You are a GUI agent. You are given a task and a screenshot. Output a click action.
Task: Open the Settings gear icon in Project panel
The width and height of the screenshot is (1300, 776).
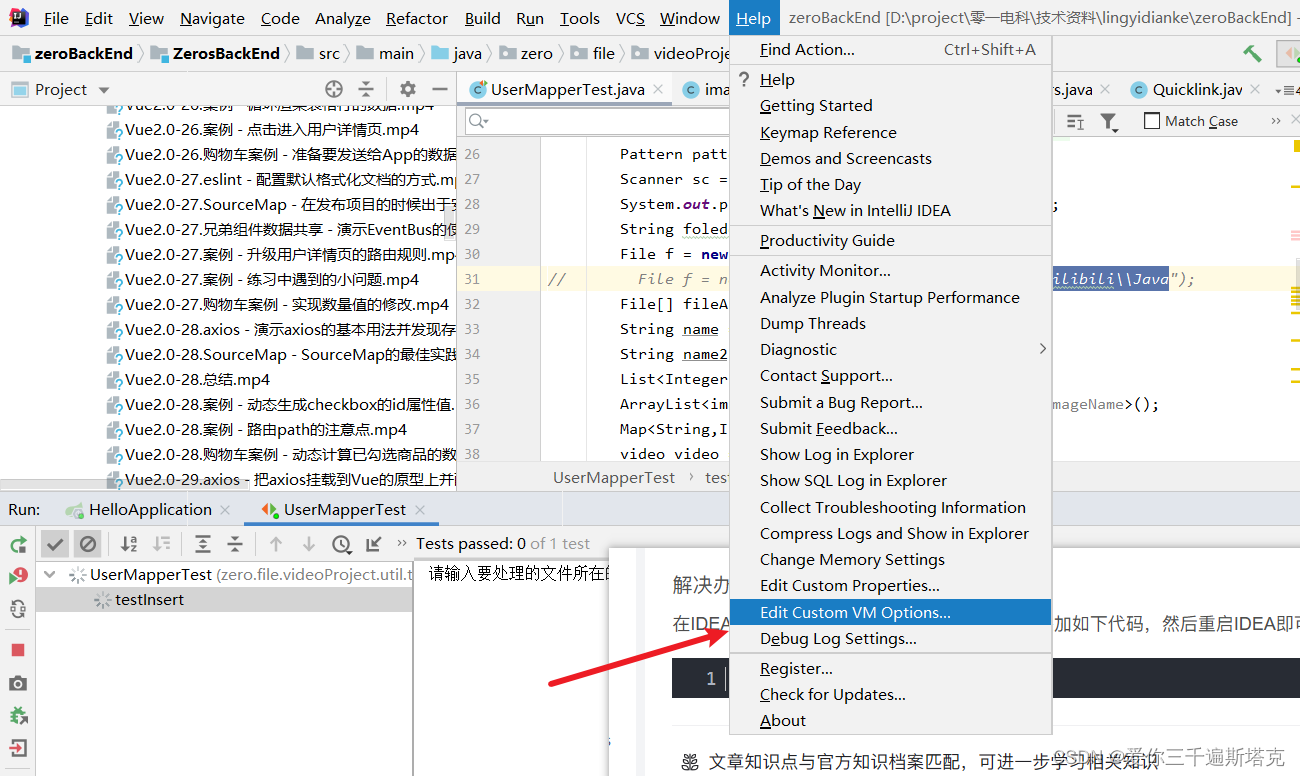point(407,89)
